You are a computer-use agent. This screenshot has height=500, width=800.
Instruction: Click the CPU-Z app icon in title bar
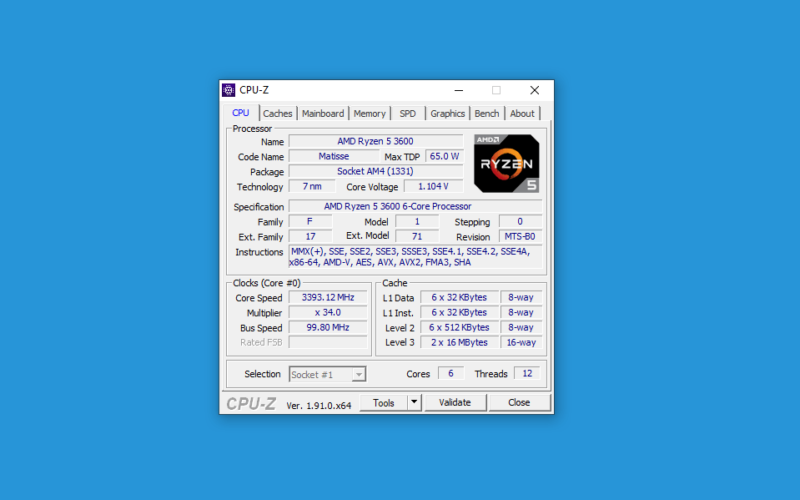click(x=229, y=90)
